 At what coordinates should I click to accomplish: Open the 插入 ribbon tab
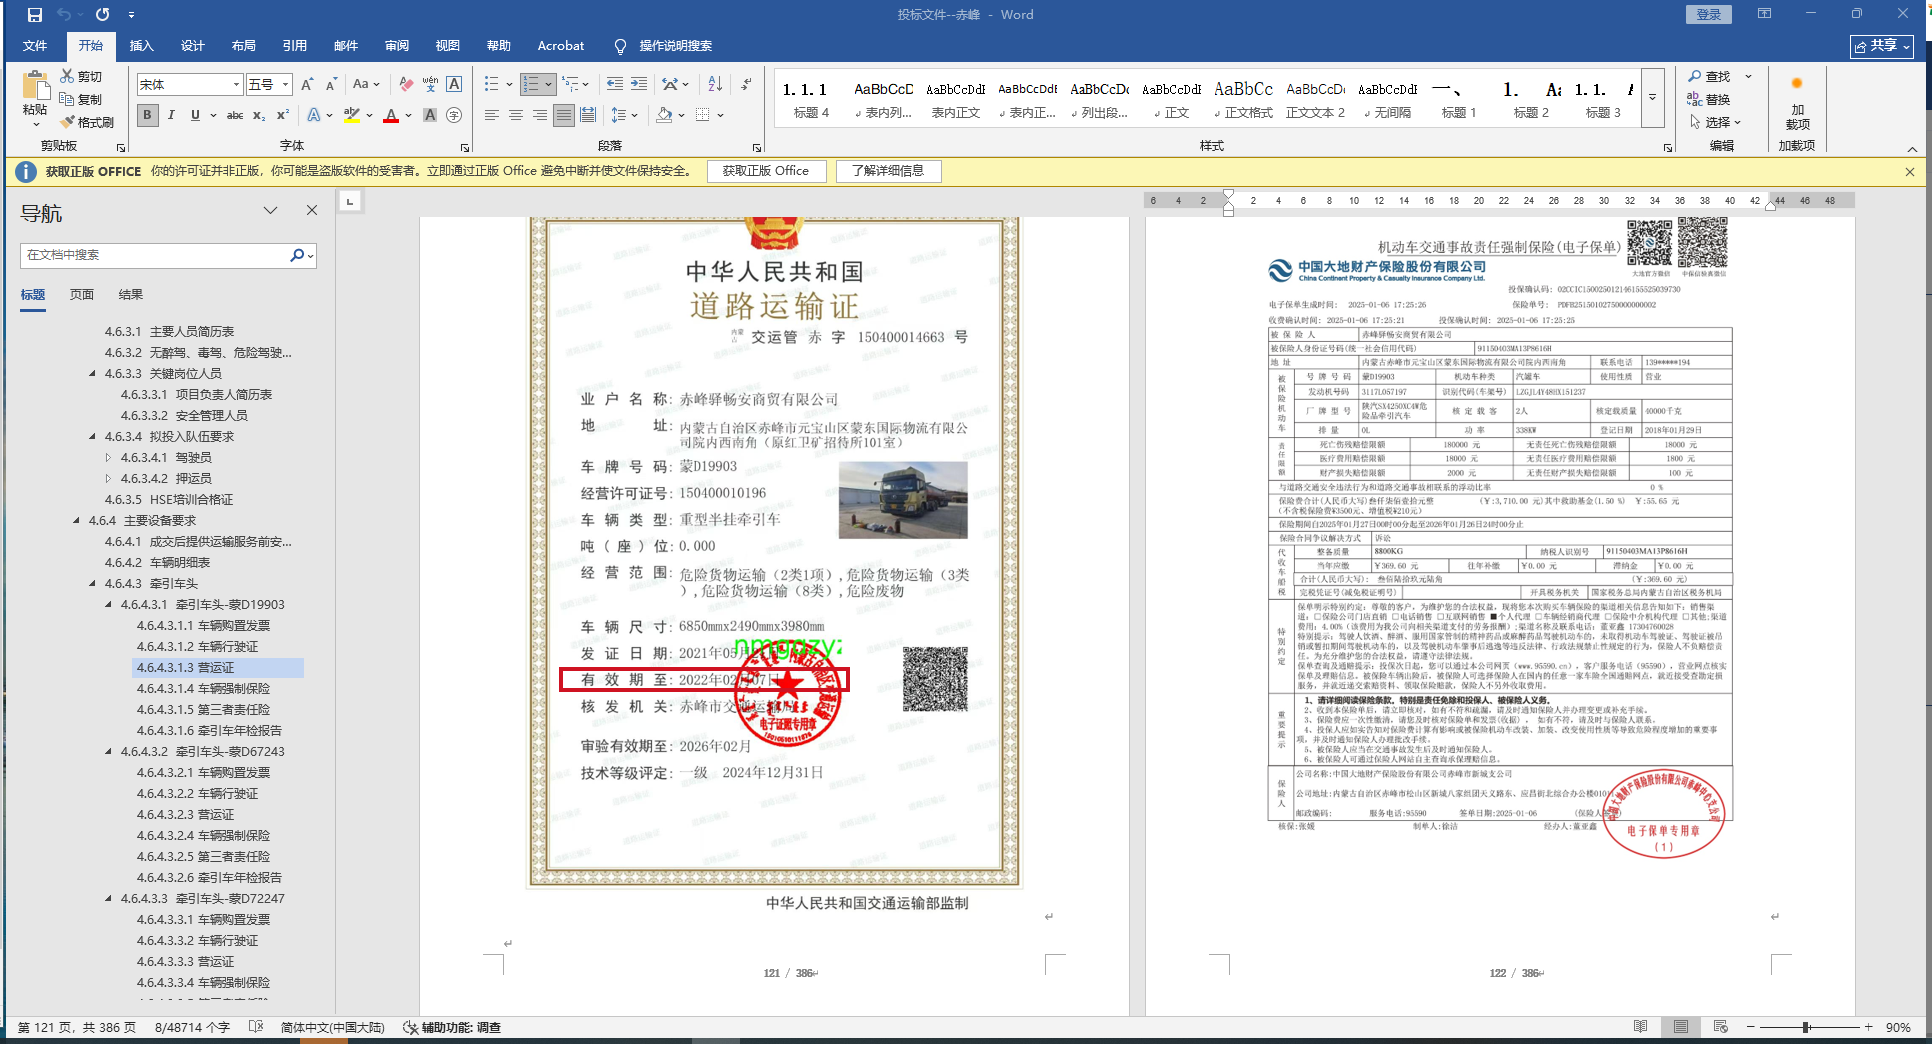[142, 46]
